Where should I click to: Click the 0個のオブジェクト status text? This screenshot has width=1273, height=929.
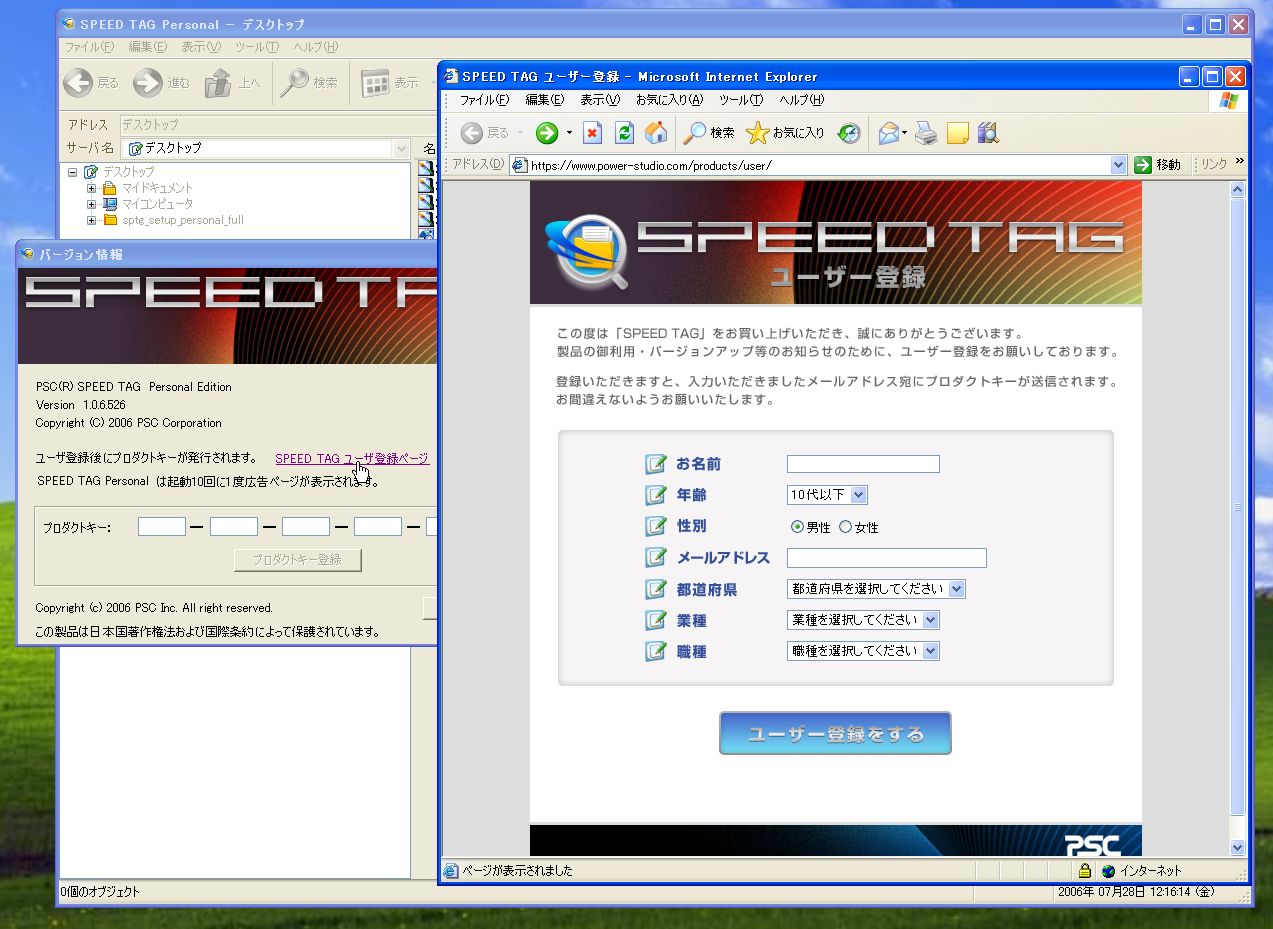[x=100, y=892]
